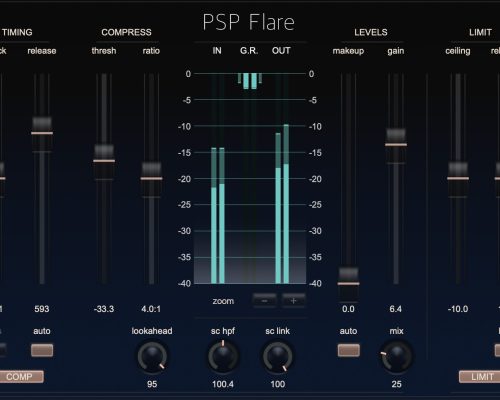Toggle the auto makeup button
Viewport: 500px width, 400px height.
click(x=348, y=350)
